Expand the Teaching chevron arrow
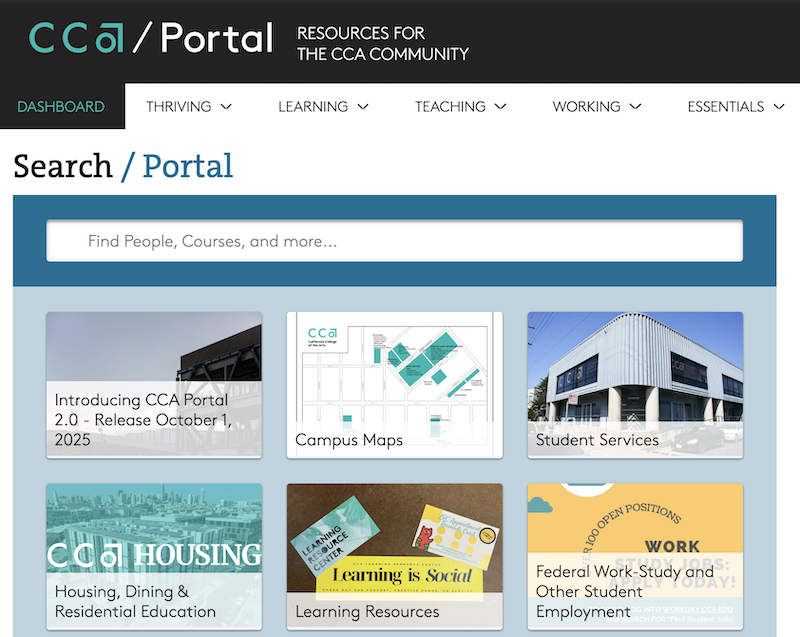This screenshot has height=637, width=800. [501, 107]
